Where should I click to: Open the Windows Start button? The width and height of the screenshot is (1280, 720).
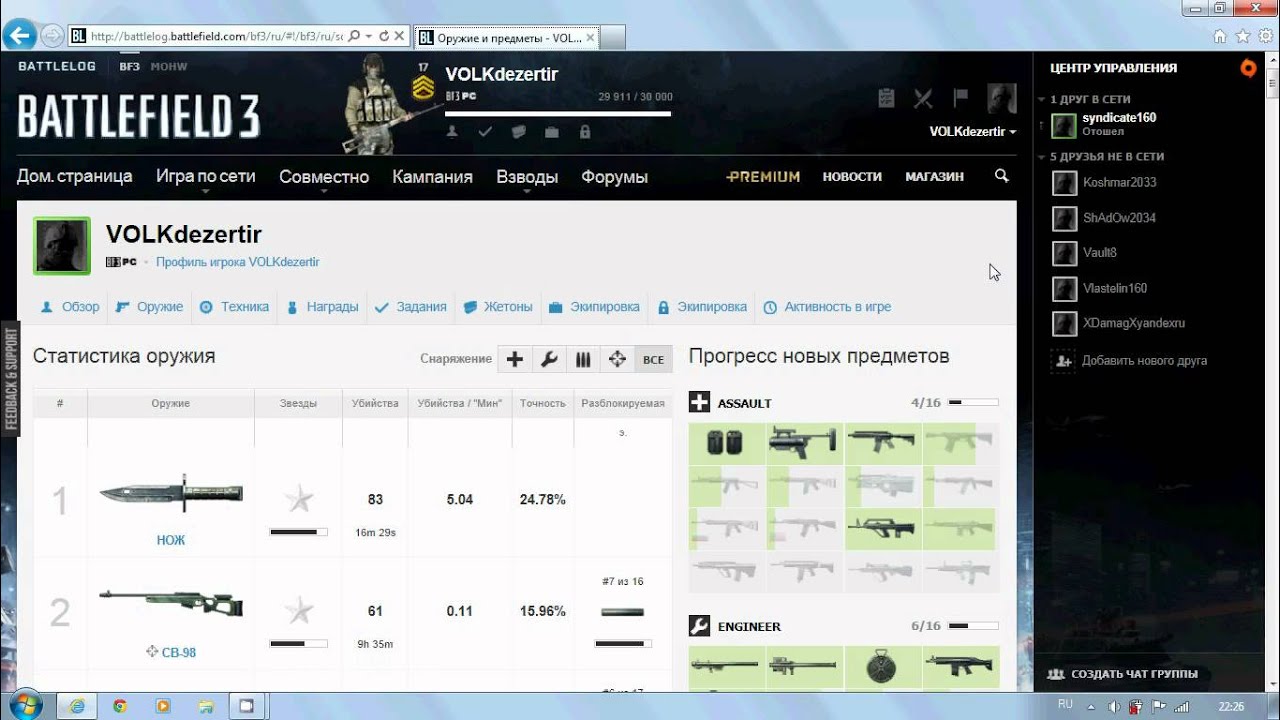point(24,704)
